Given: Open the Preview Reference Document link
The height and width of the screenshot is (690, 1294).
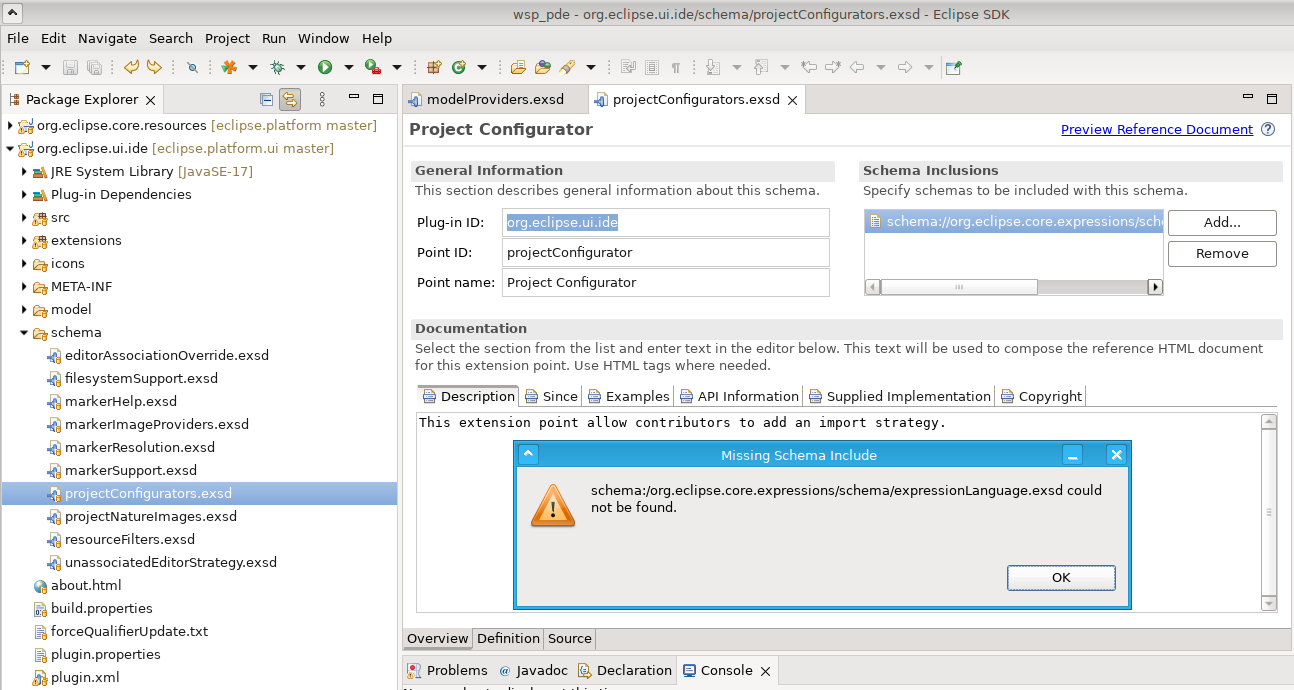Looking at the screenshot, I should [x=1156, y=129].
